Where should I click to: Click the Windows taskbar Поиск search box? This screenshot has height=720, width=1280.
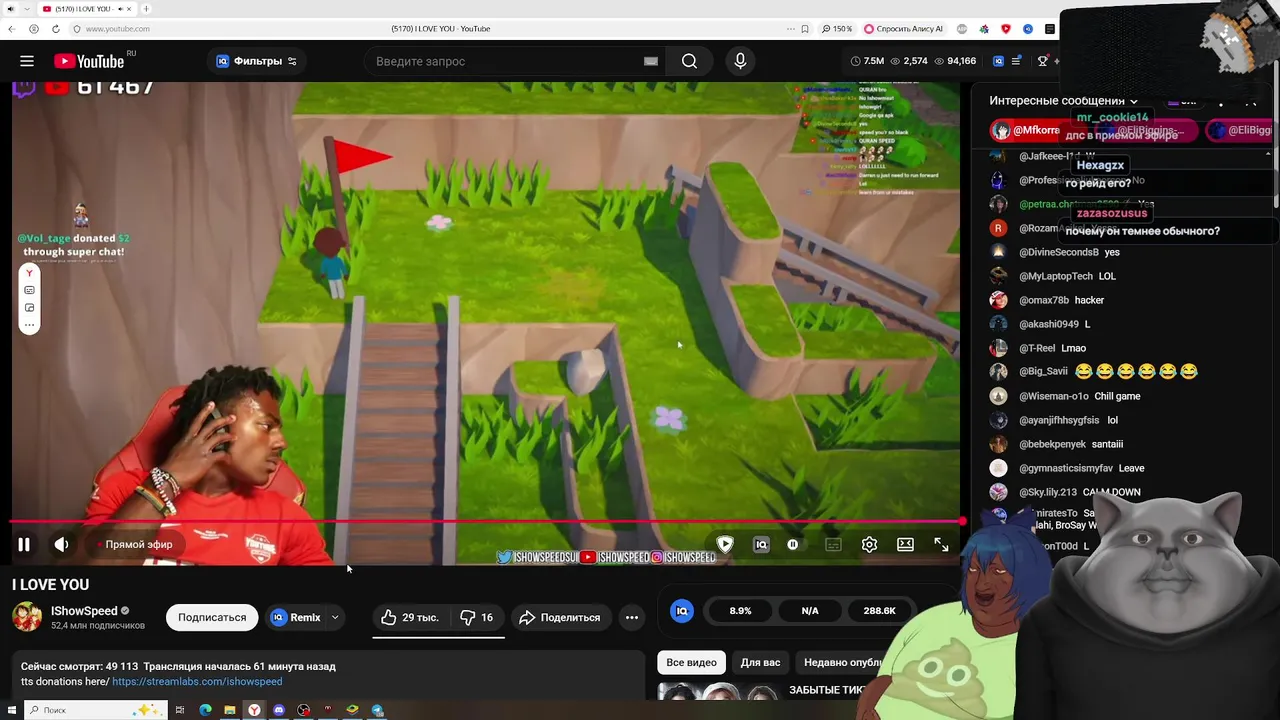(95, 710)
